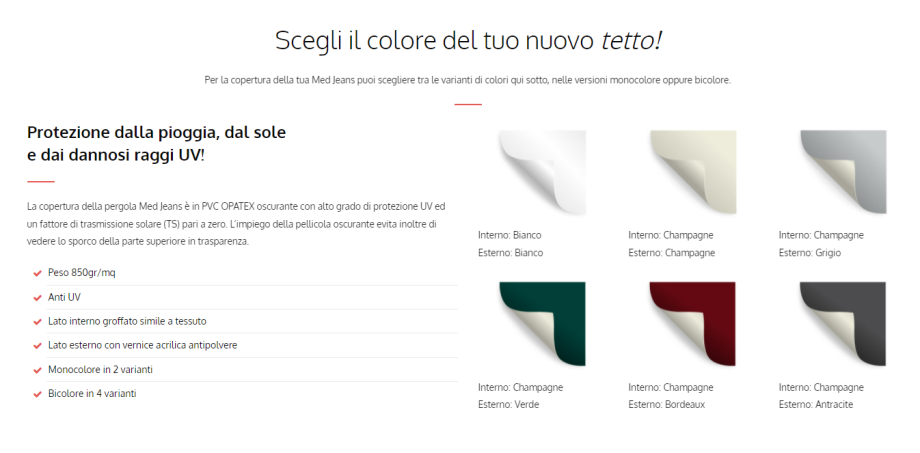
Task: Select the Champagne and Verde swatch
Action: coord(542,324)
